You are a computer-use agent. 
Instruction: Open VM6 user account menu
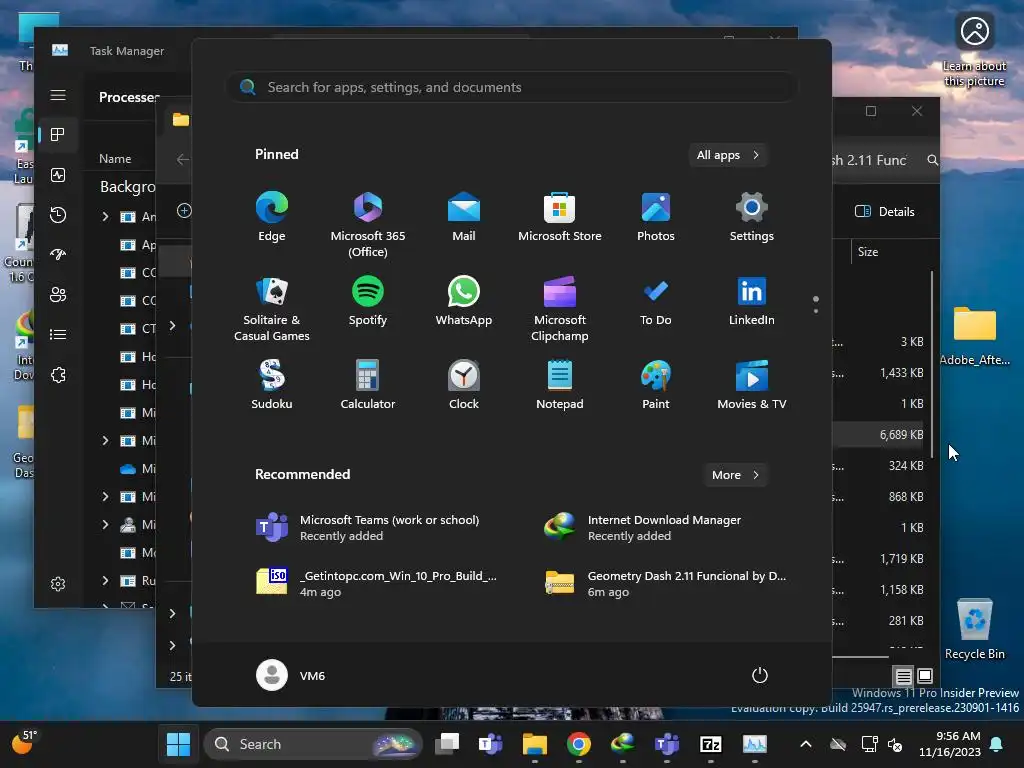[x=291, y=675]
